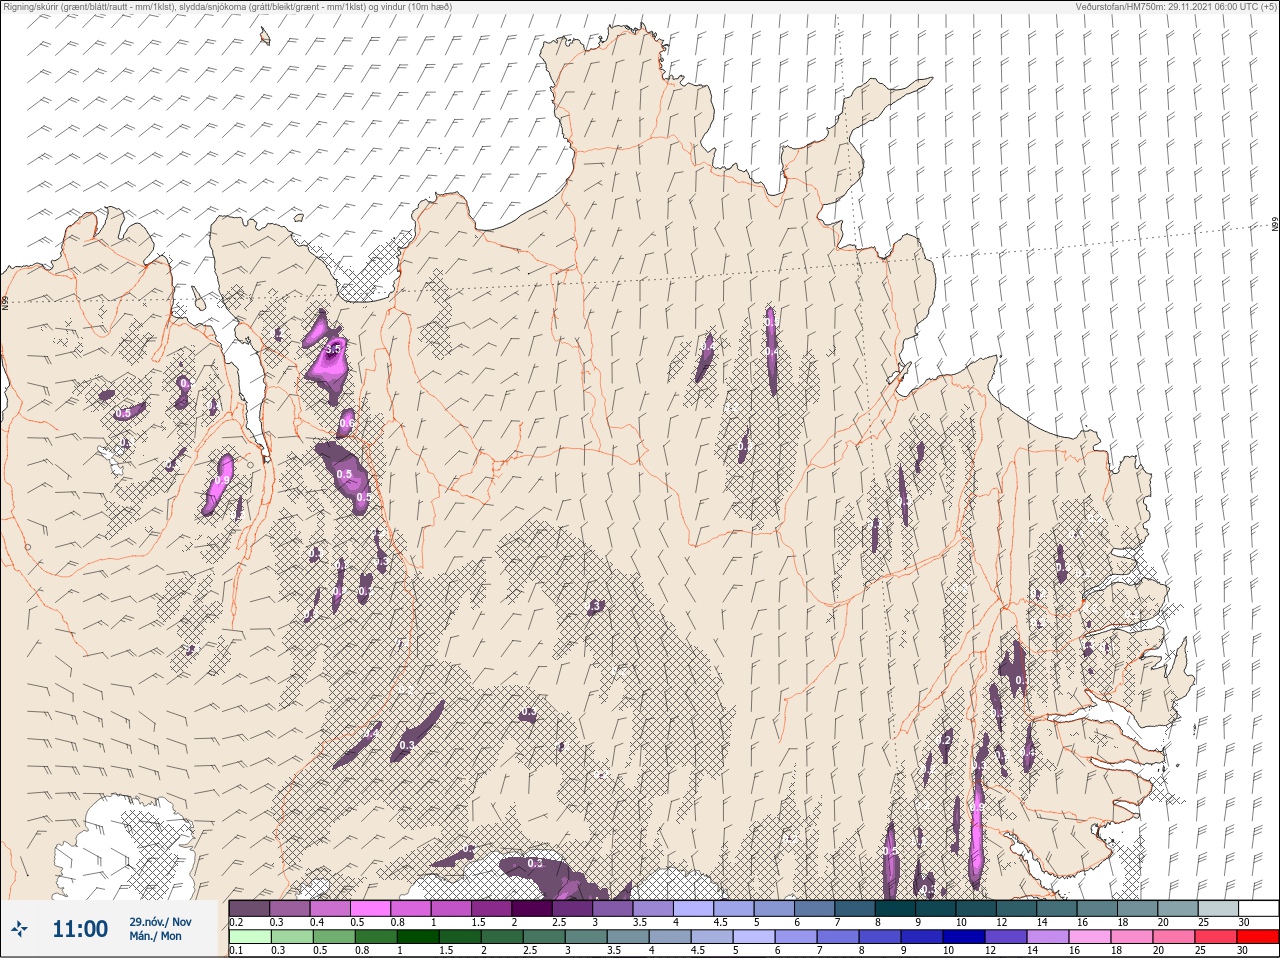
Task: Select upper legend's first swatch labeled 0.2
Action: 249,908
